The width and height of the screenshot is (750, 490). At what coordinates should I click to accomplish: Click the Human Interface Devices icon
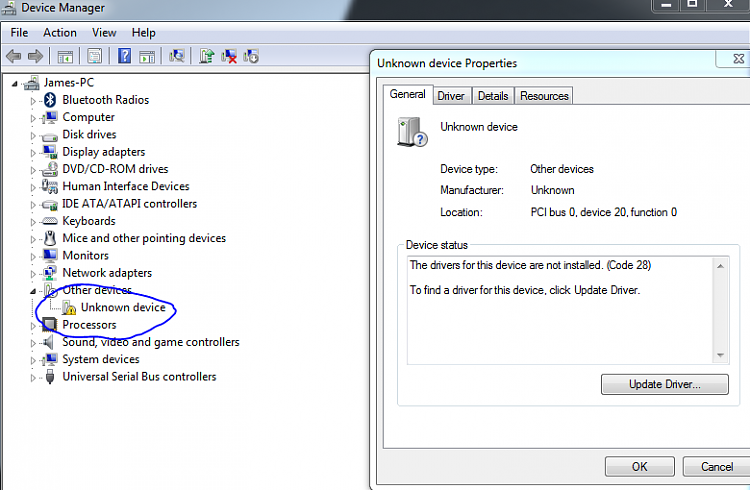click(50, 186)
